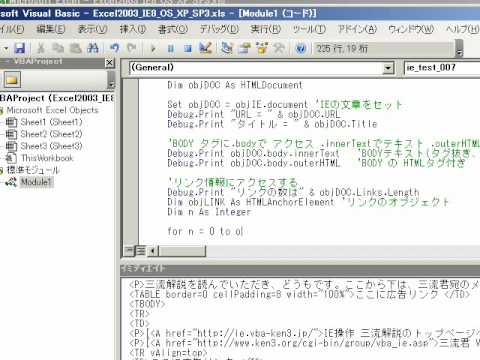Open the 編集(E) menu
The height and width of the screenshot is (360, 480).
(51, 29)
